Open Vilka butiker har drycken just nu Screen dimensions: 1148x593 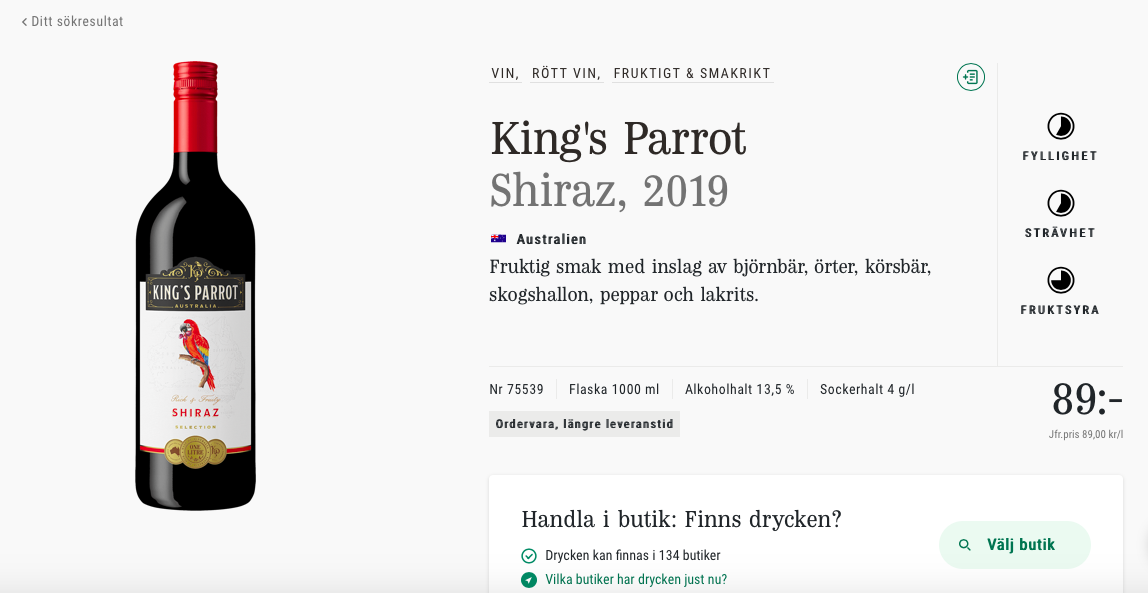[x=636, y=580]
